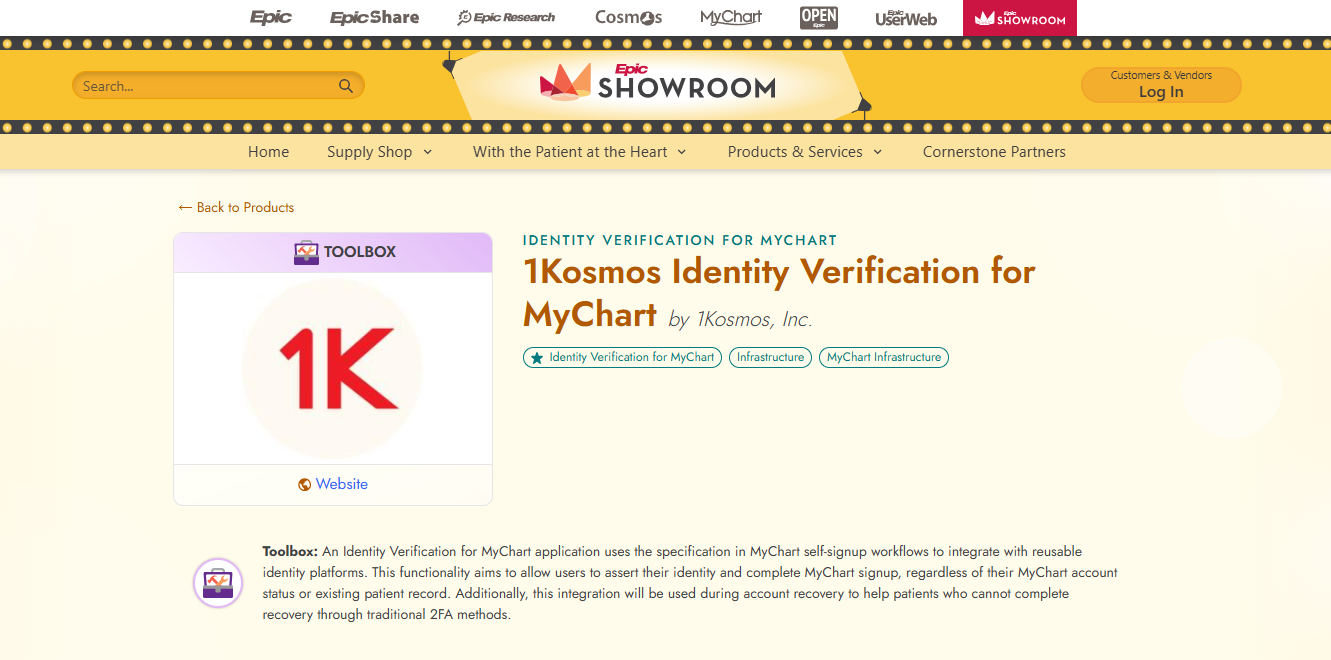Click the star icon in Identity Verification tag
Screen dimensions: 1331x660
pyautogui.click(x=537, y=357)
